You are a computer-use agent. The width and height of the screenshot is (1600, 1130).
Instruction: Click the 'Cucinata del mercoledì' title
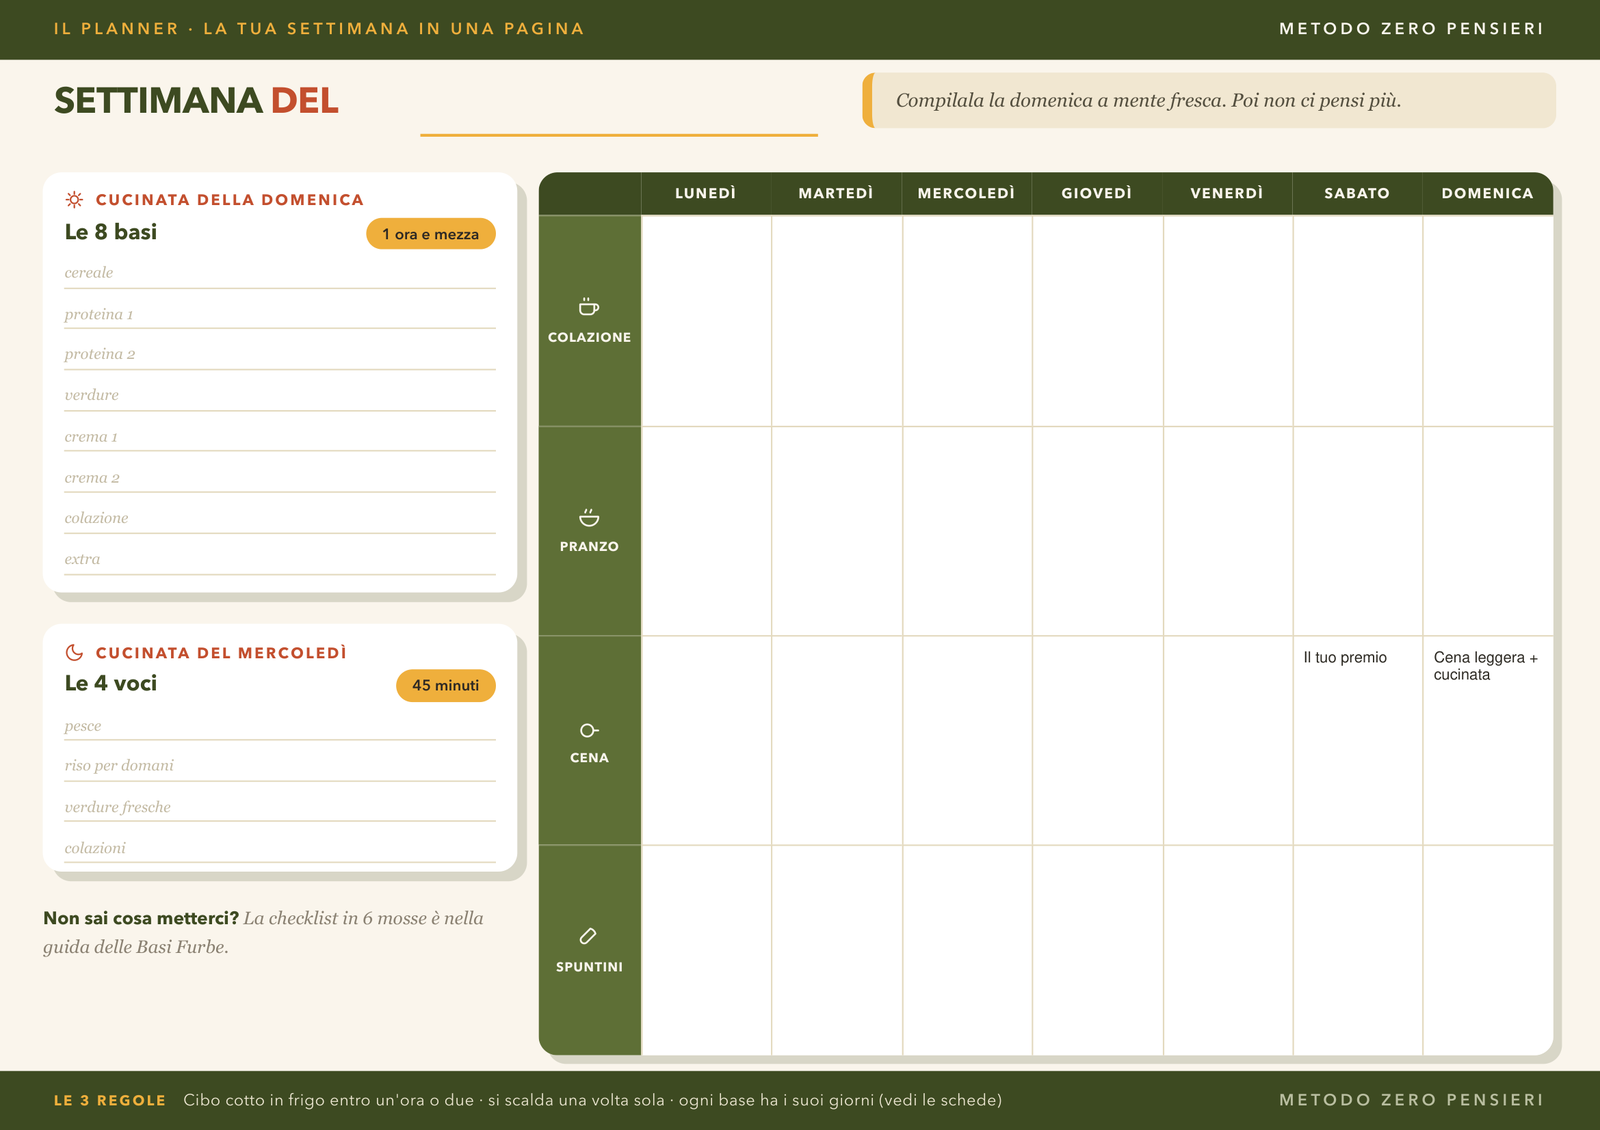[x=221, y=653]
